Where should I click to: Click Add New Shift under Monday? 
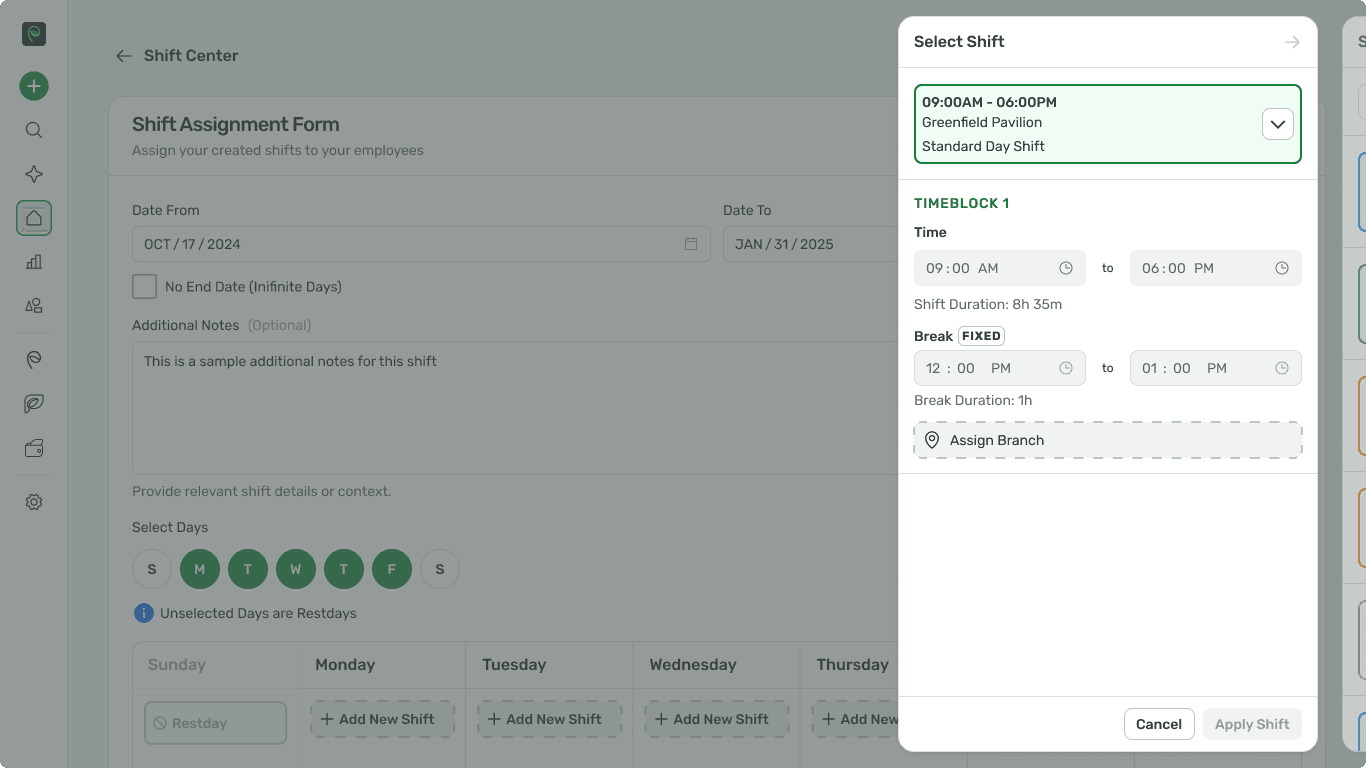pyautogui.click(x=382, y=719)
